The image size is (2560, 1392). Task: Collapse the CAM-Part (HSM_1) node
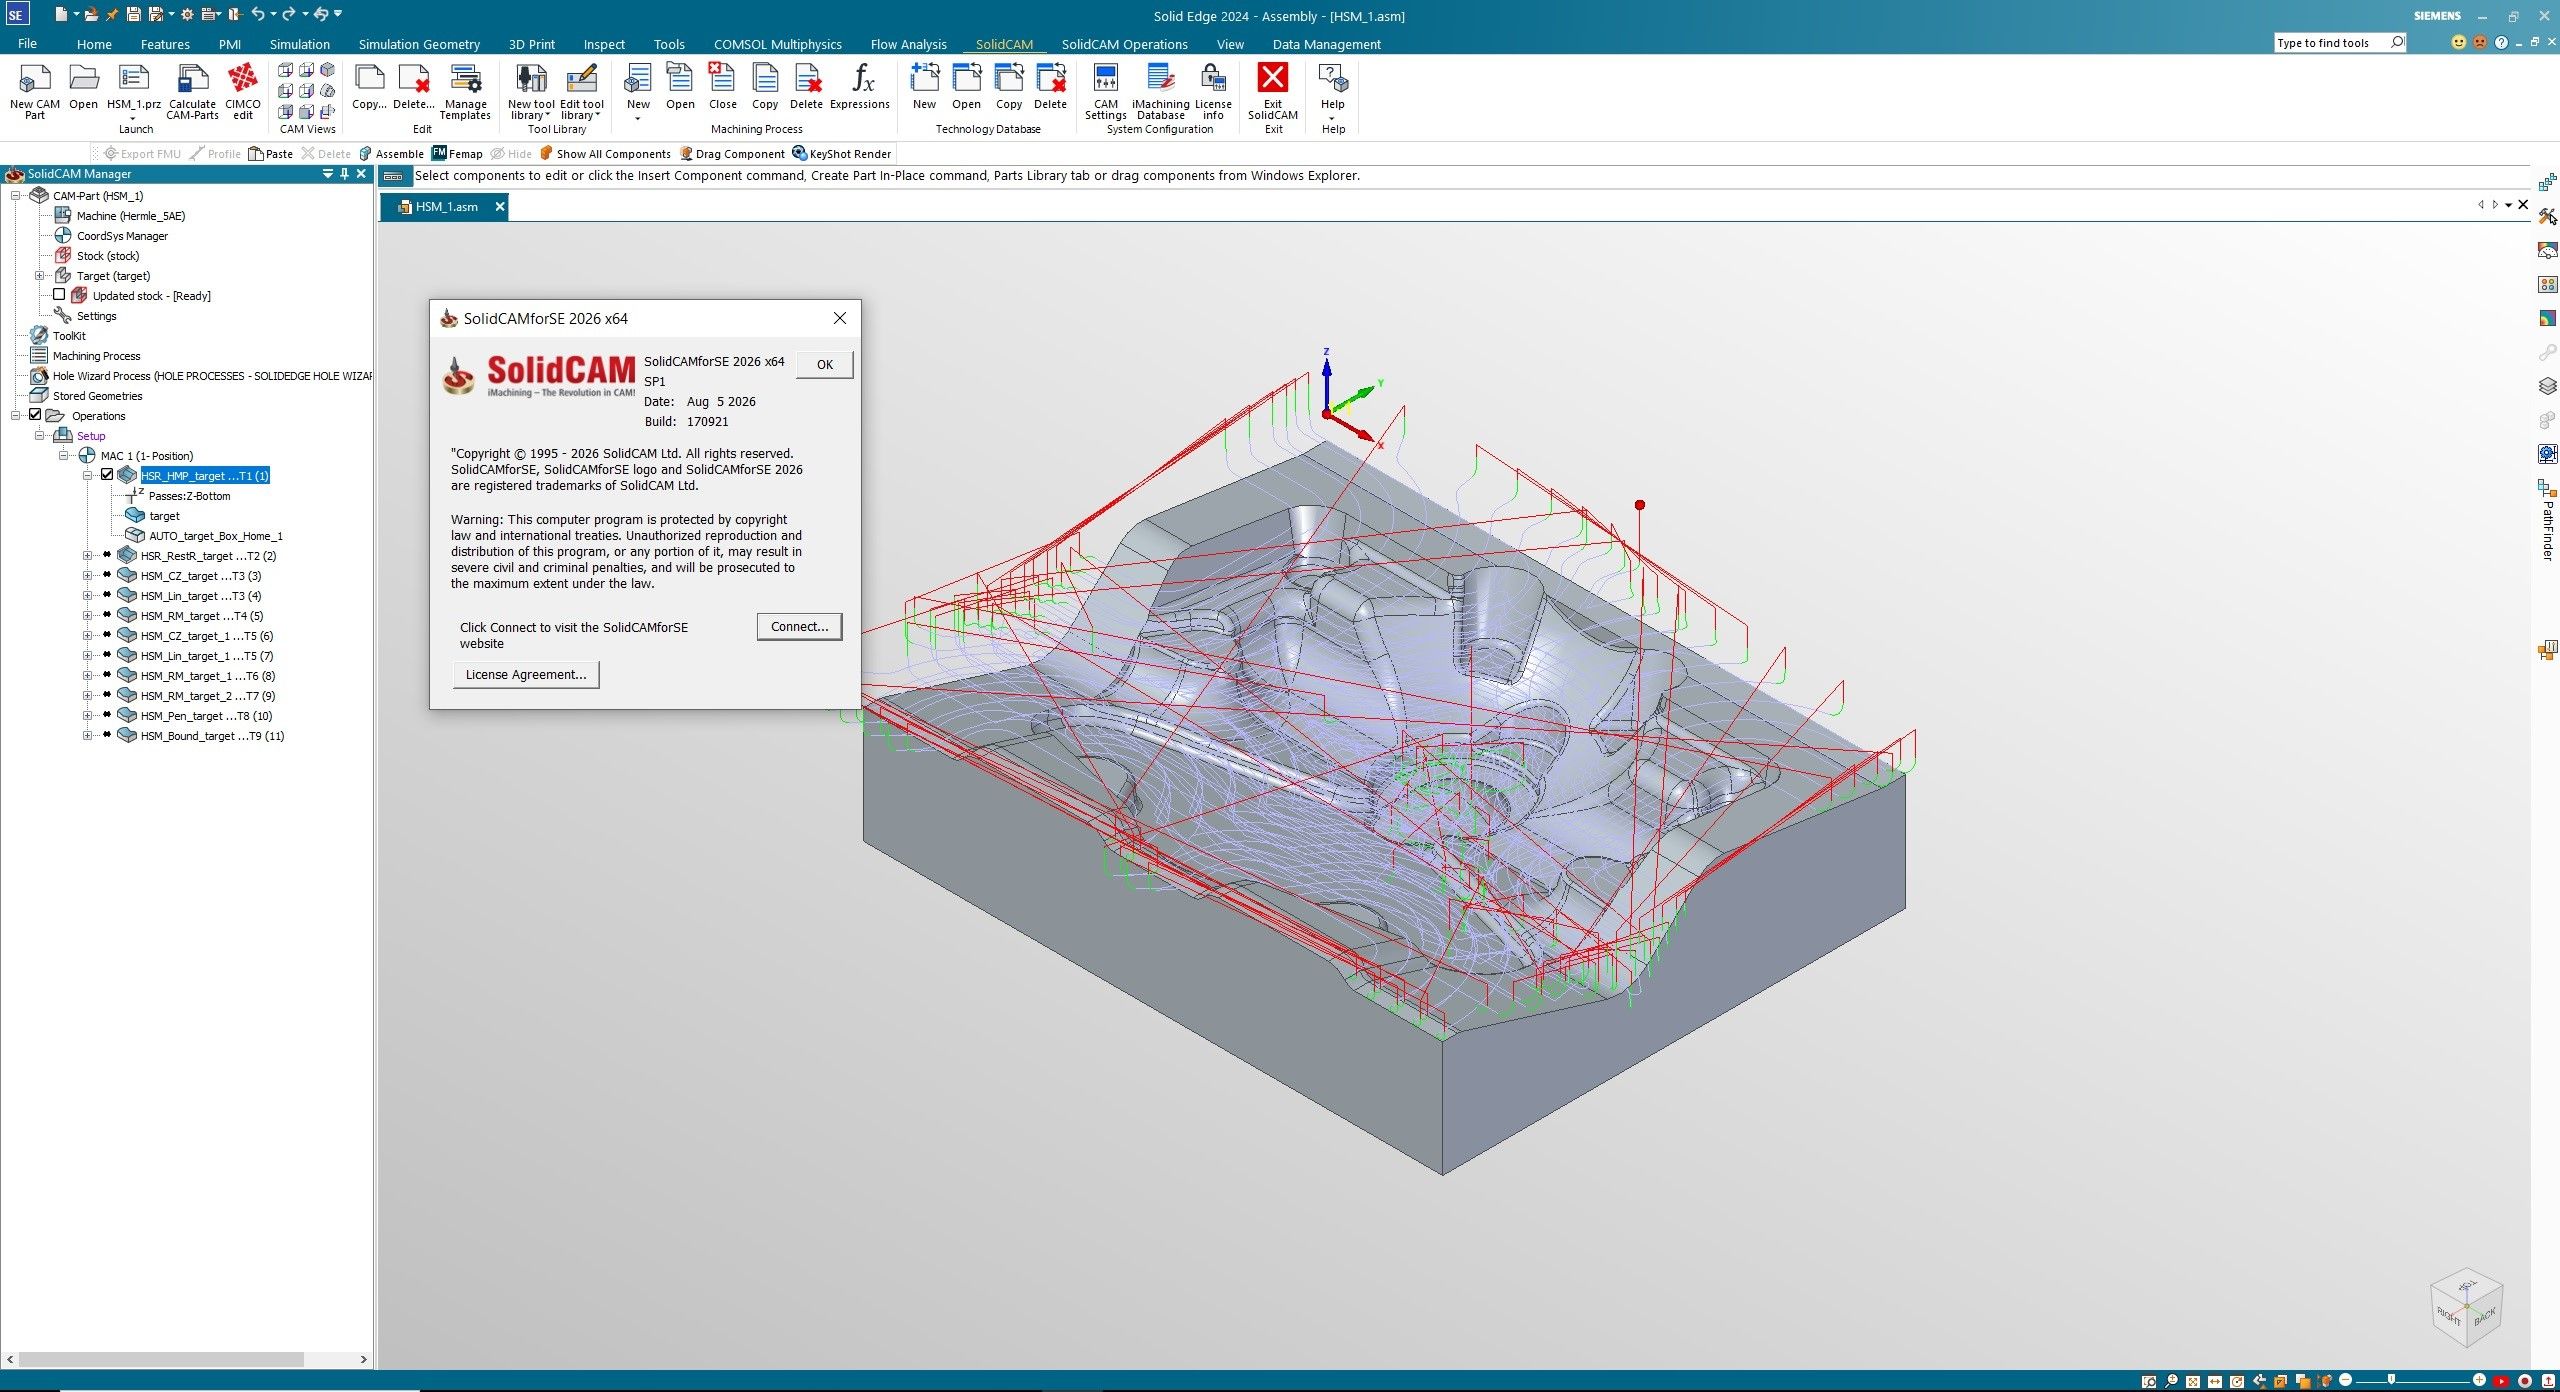(x=15, y=195)
